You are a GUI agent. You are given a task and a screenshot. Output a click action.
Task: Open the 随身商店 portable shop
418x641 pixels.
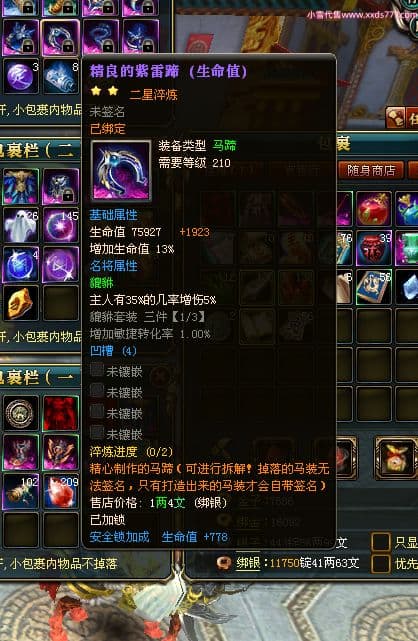pos(371,170)
